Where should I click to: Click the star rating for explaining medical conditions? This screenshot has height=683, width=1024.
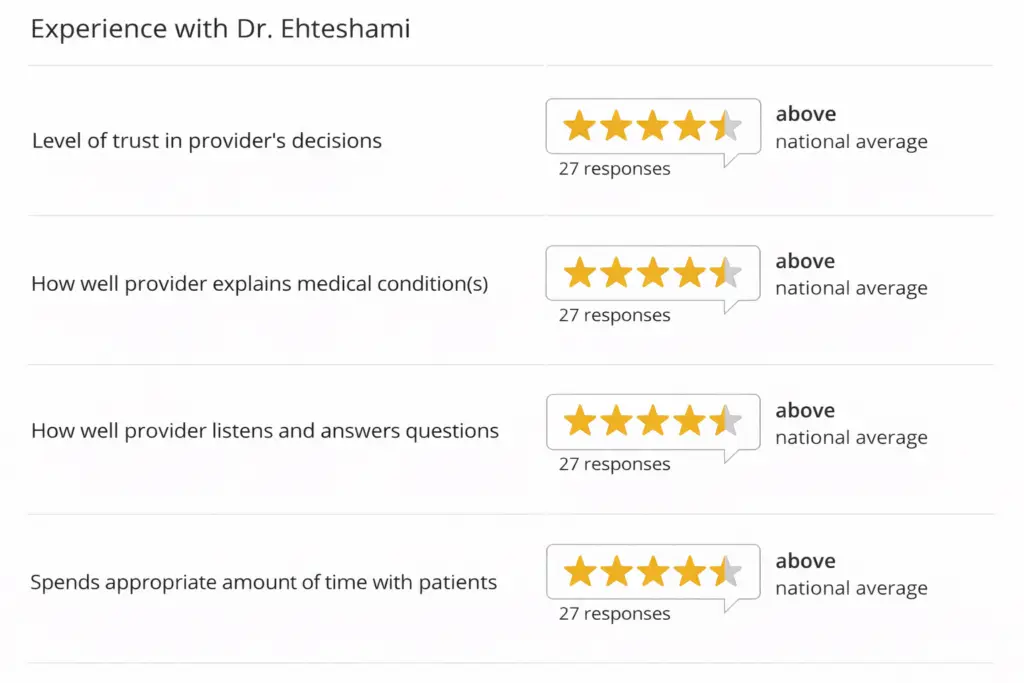coord(652,273)
